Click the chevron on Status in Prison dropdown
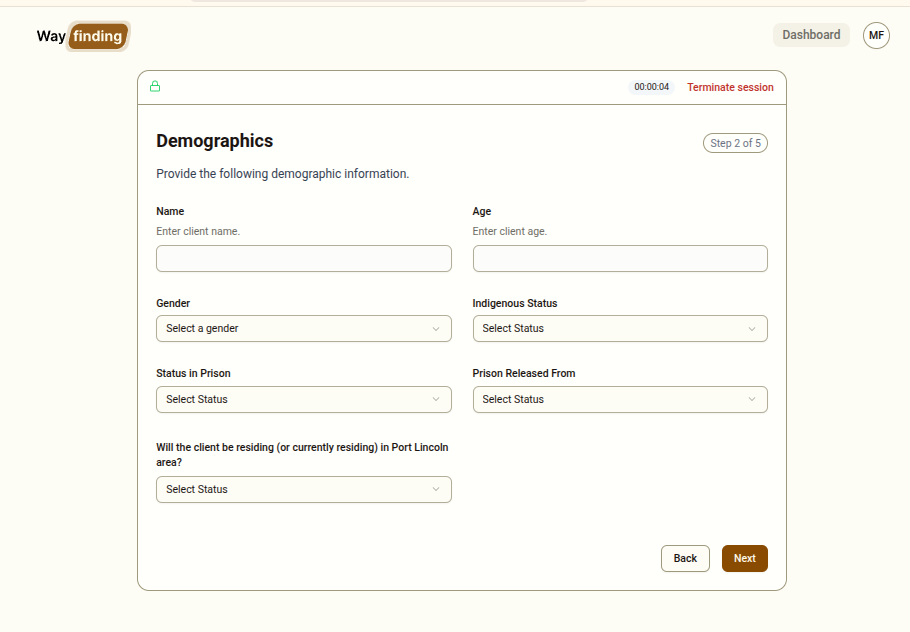 tap(437, 399)
